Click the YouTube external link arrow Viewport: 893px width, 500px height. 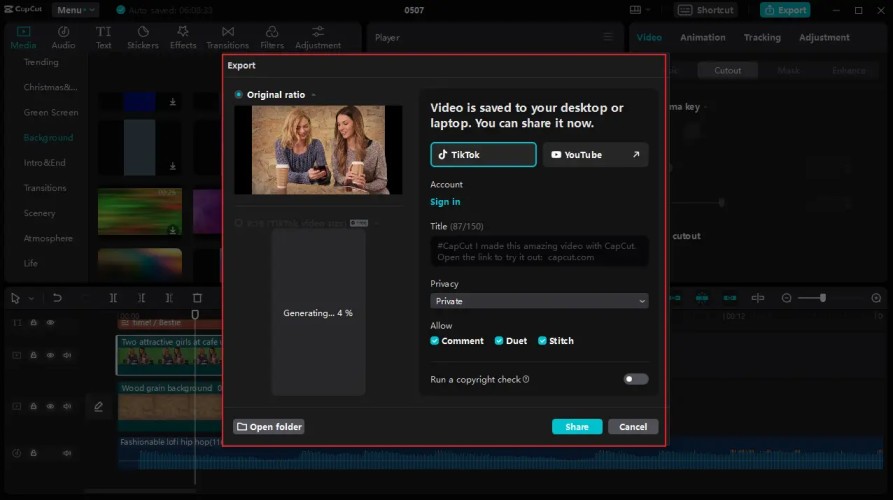pyautogui.click(x=636, y=154)
